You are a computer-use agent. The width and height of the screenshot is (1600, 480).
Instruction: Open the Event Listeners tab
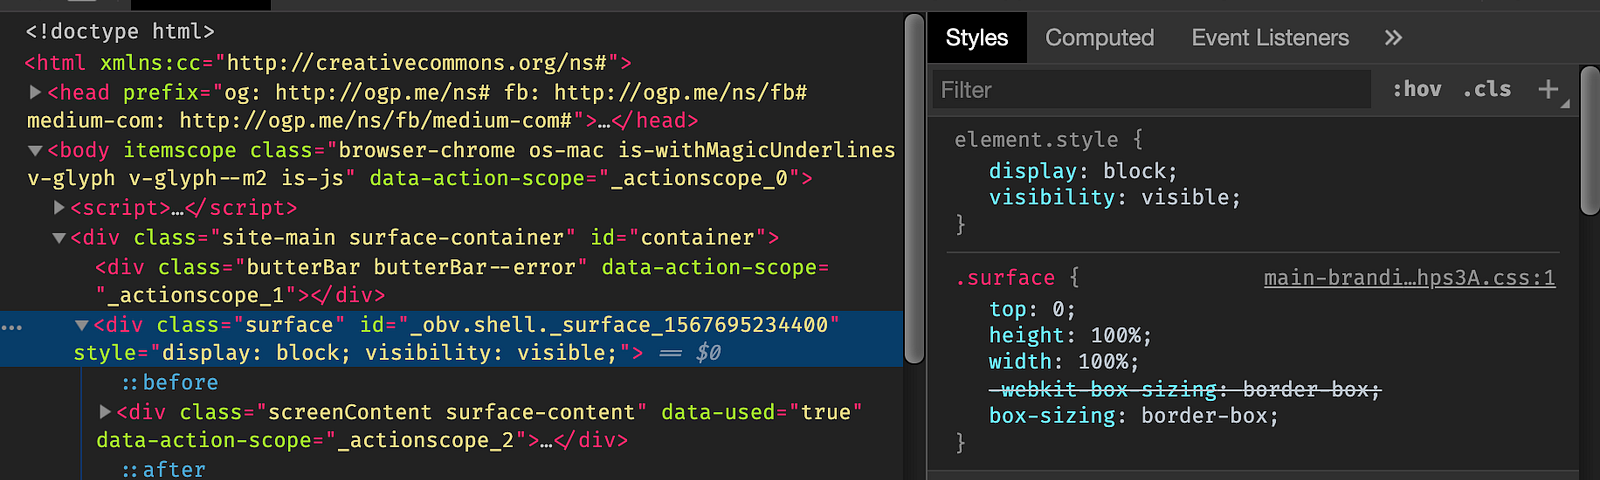pos(1270,38)
